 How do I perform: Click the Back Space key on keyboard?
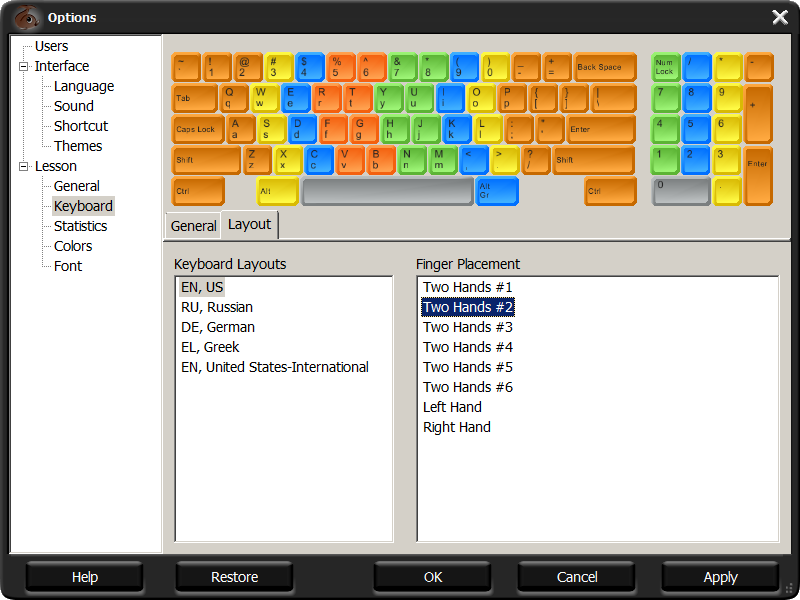click(x=604, y=67)
